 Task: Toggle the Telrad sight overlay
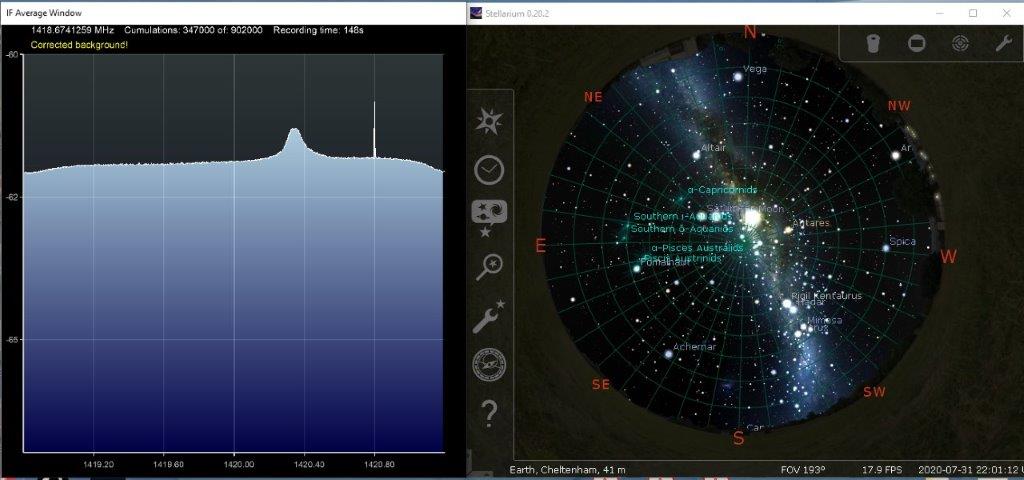[x=960, y=43]
